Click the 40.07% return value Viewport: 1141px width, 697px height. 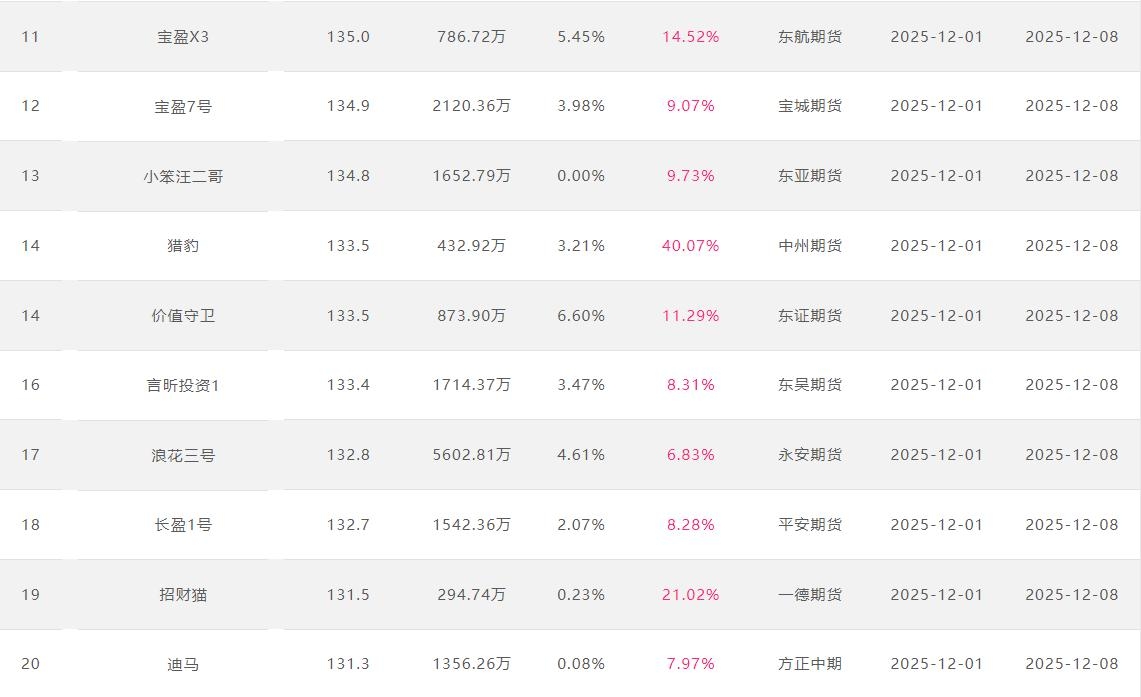690,246
